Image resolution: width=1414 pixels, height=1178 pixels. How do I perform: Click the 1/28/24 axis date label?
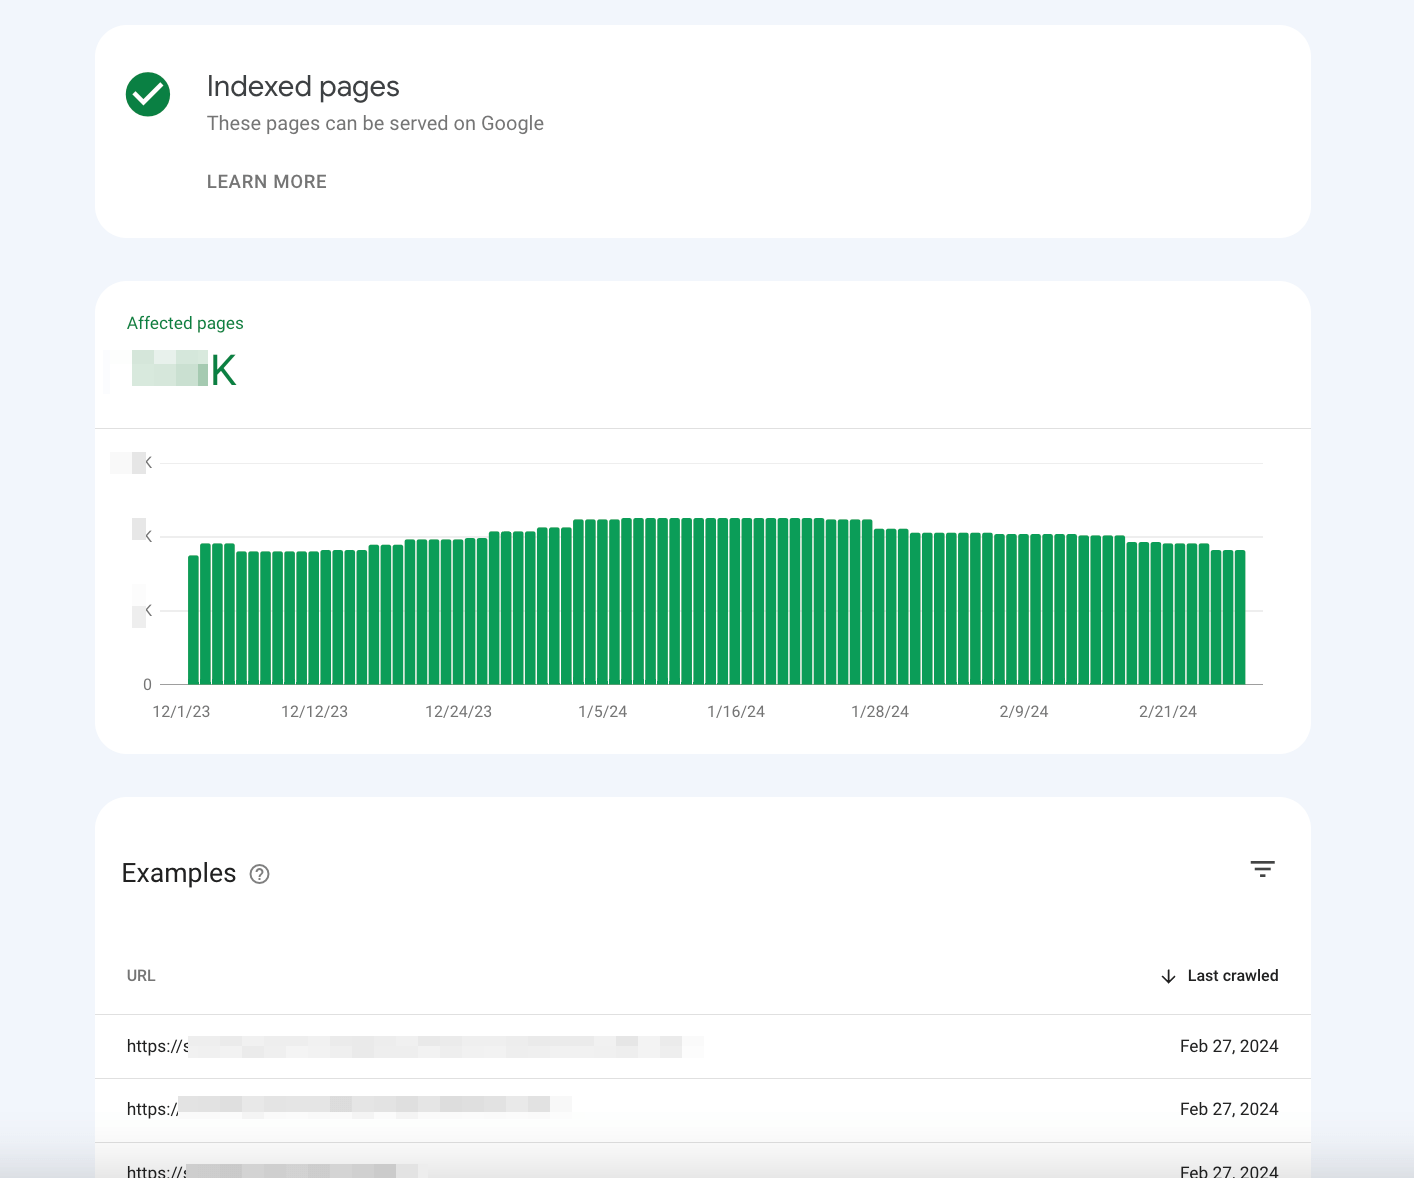click(880, 712)
